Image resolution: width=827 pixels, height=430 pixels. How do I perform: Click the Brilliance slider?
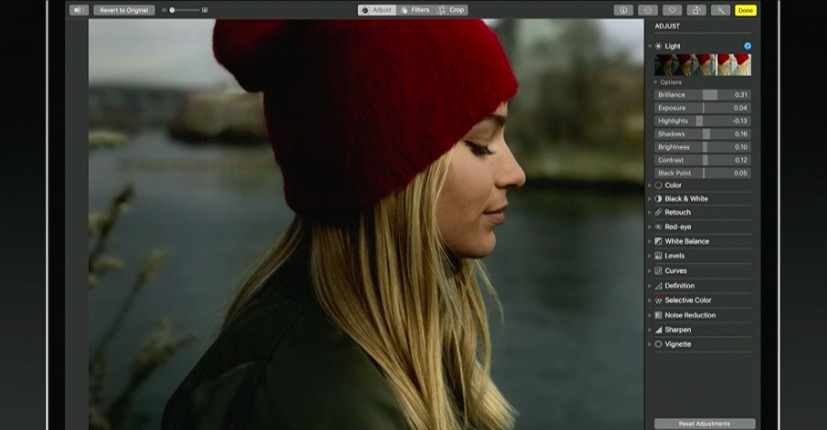coord(702,94)
